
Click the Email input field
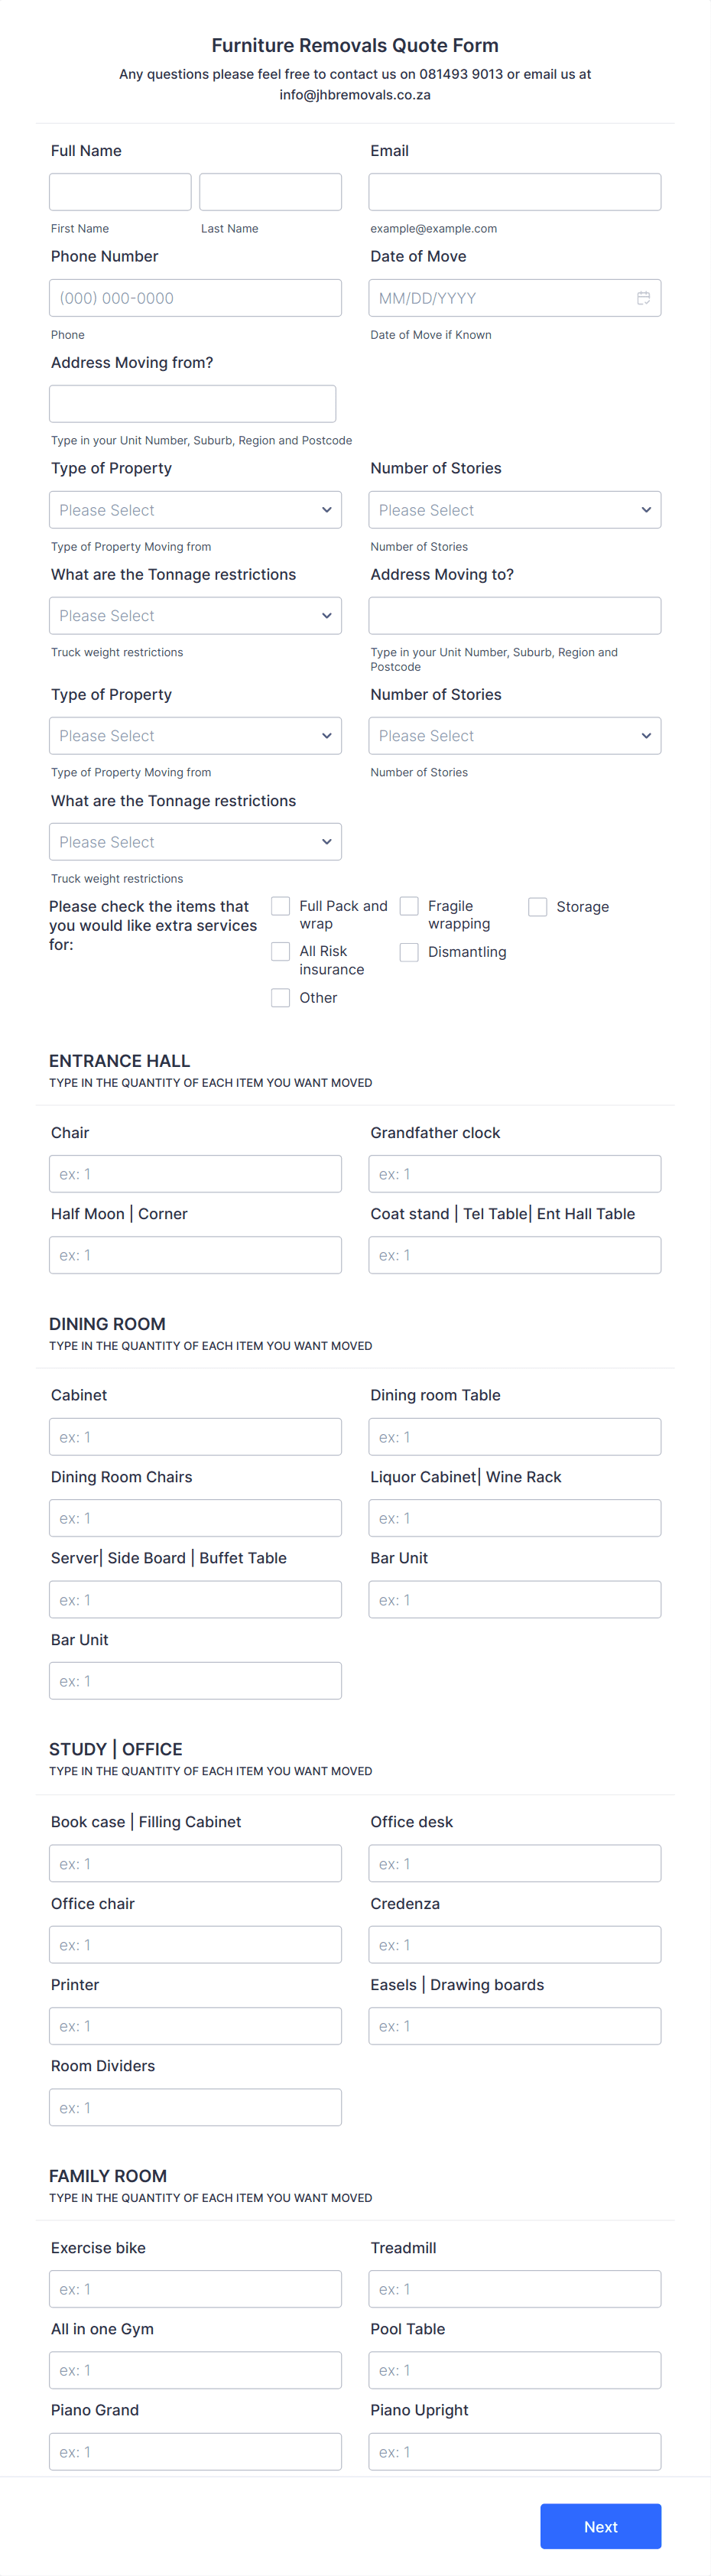[x=515, y=192]
